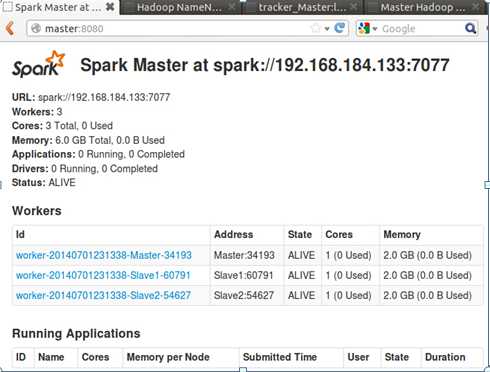The image size is (490, 372).
Task: Switch to the Master Hadoop tab
Action: 423,7
